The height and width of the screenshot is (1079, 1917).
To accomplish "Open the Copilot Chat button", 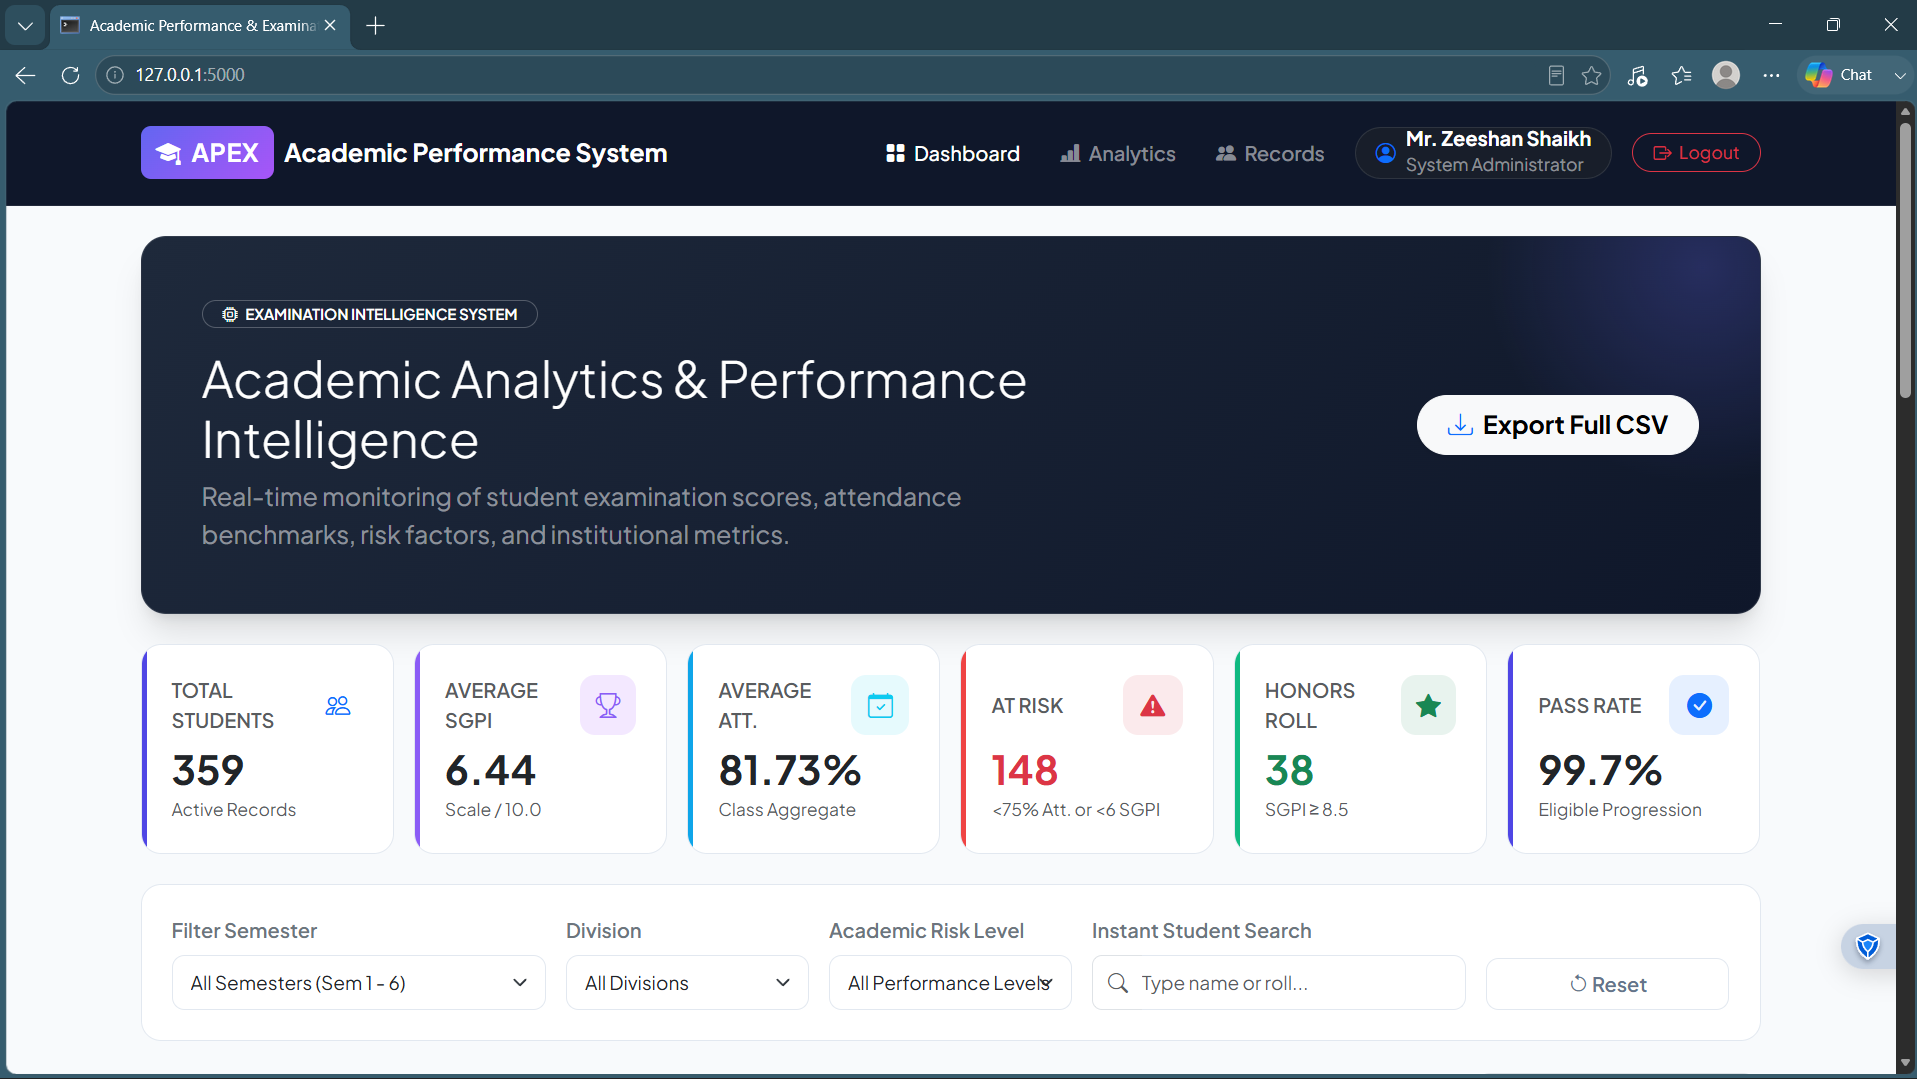I will tap(1838, 75).
